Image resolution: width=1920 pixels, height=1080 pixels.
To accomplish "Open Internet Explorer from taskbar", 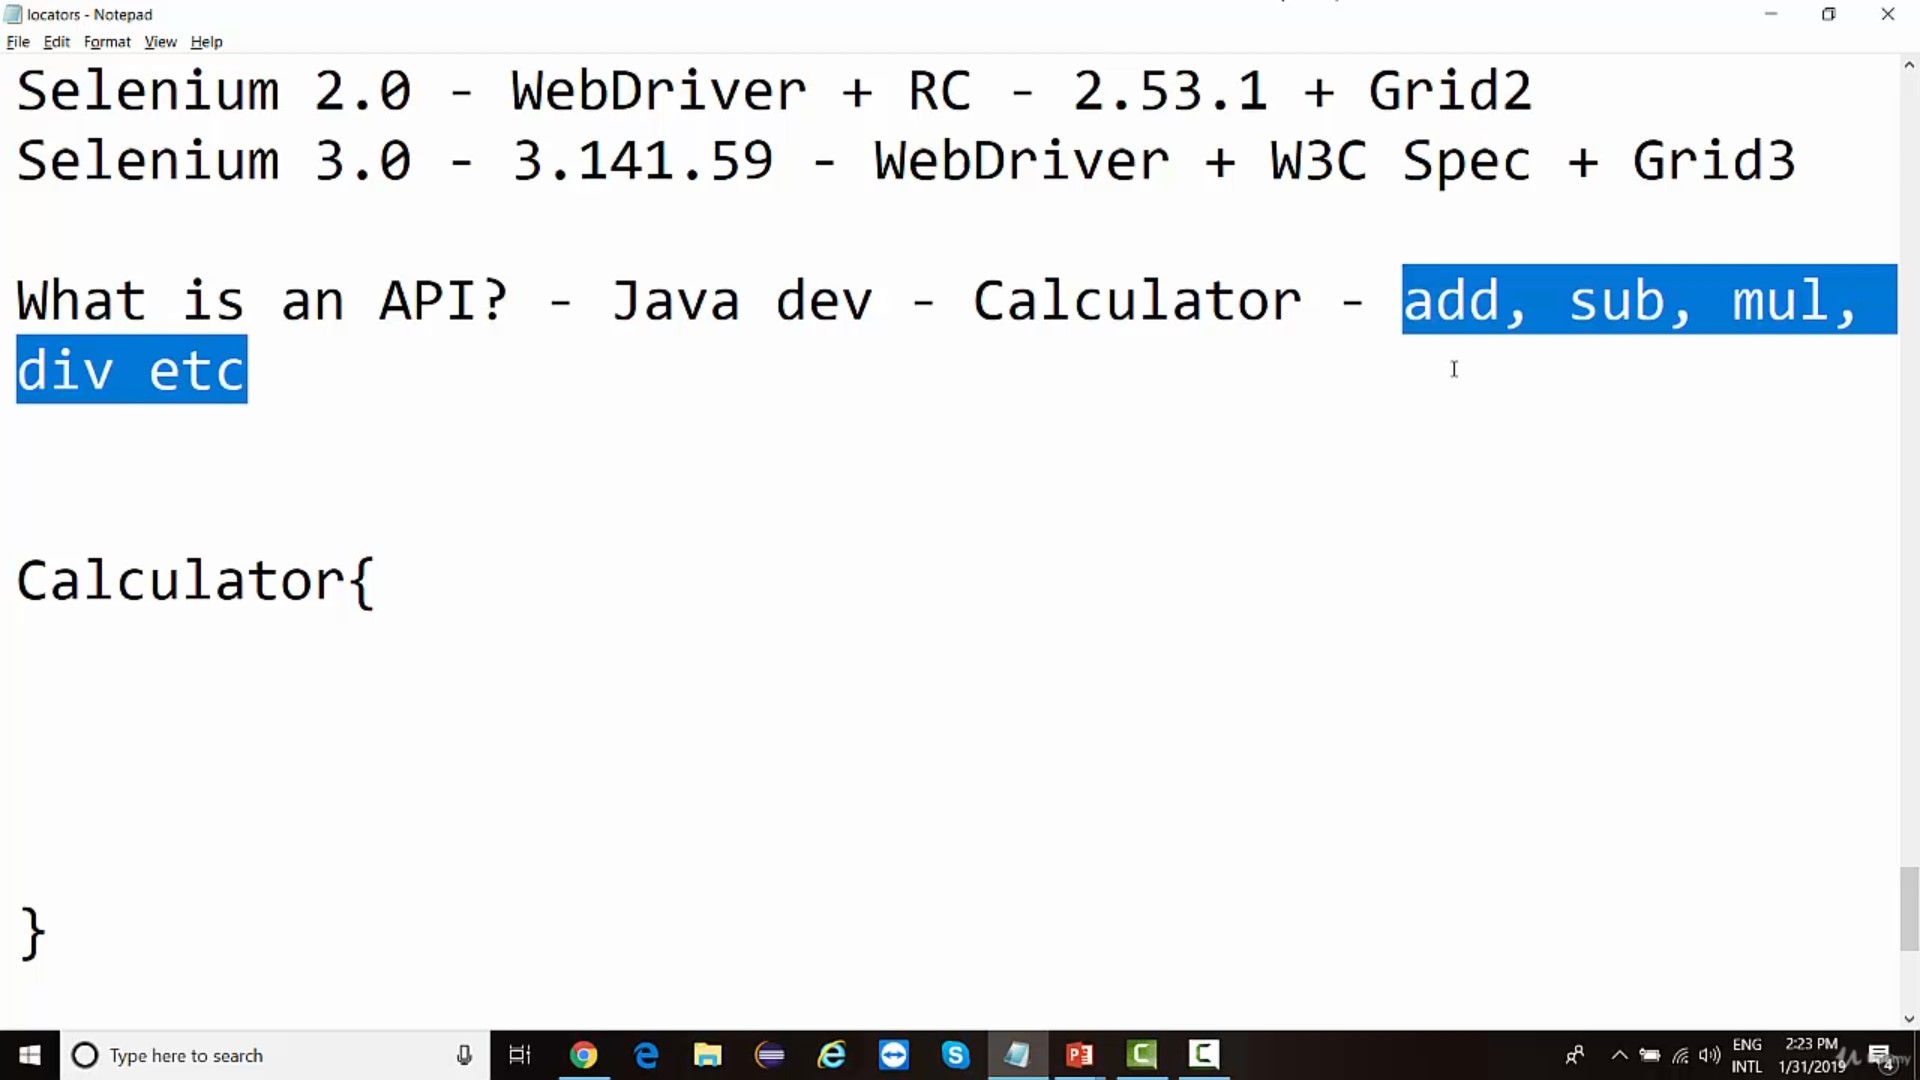I will 832,1055.
